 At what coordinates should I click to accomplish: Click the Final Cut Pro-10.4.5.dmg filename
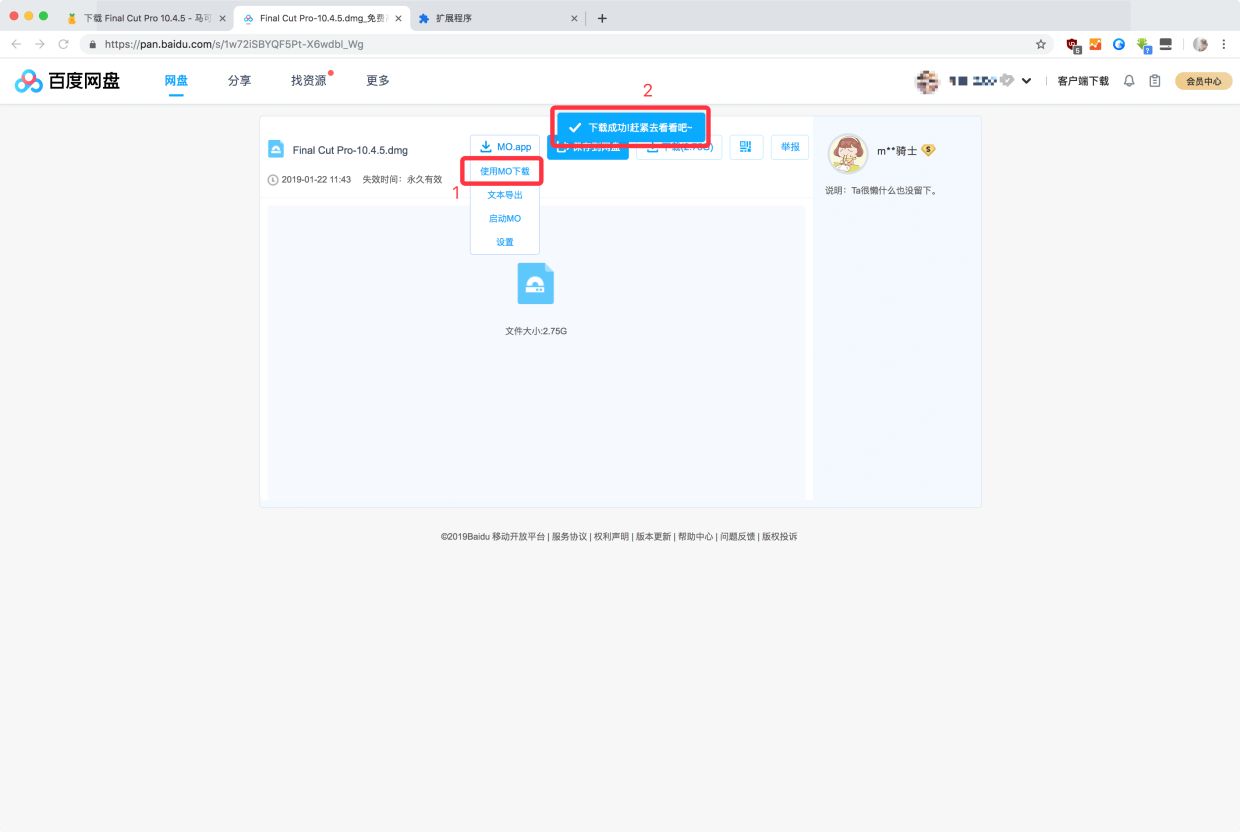tap(350, 150)
